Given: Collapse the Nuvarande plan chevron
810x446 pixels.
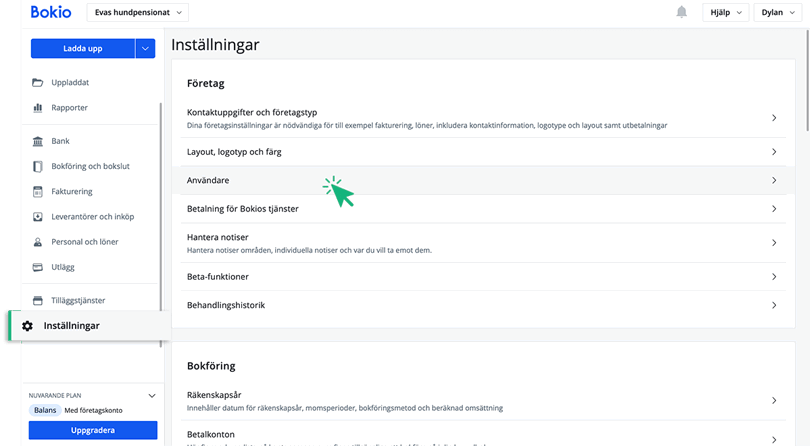Looking at the screenshot, I should coord(152,396).
